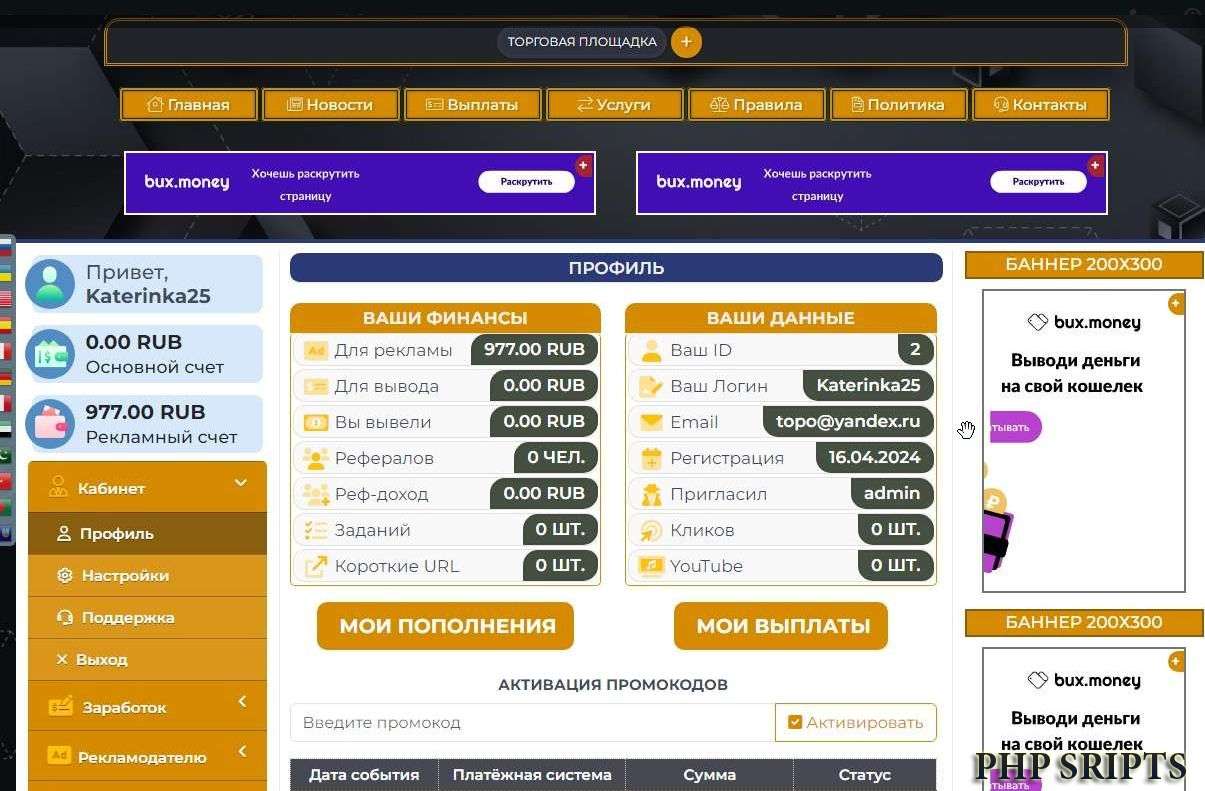Click the advertising account wallet icon

(x=50, y=424)
